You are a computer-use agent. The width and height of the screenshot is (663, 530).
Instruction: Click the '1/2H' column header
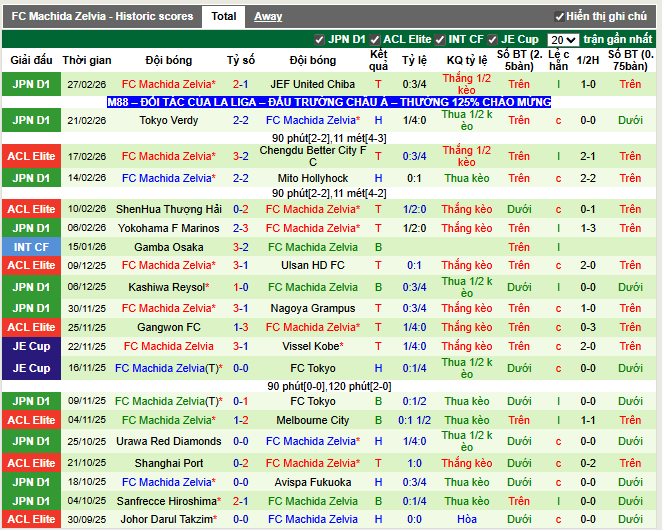pyautogui.click(x=588, y=60)
